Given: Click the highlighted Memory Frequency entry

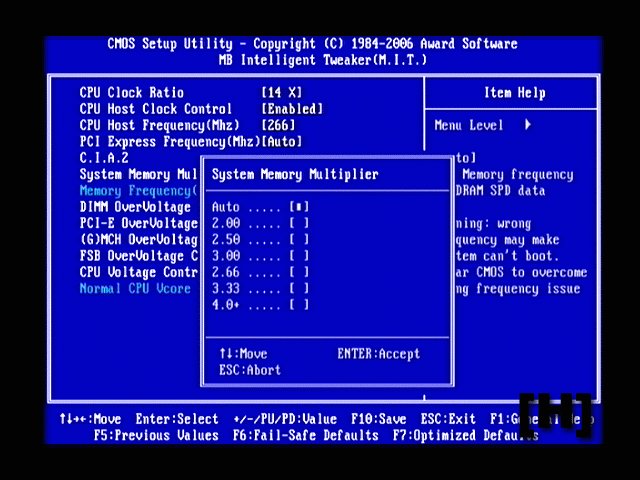Looking at the screenshot, I should pos(138,190).
